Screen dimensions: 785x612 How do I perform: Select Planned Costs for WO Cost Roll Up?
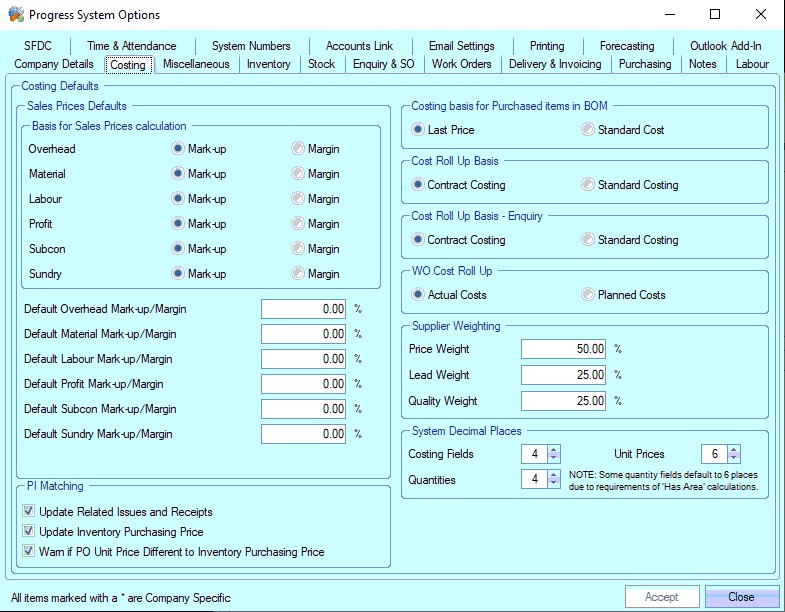pyautogui.click(x=588, y=295)
